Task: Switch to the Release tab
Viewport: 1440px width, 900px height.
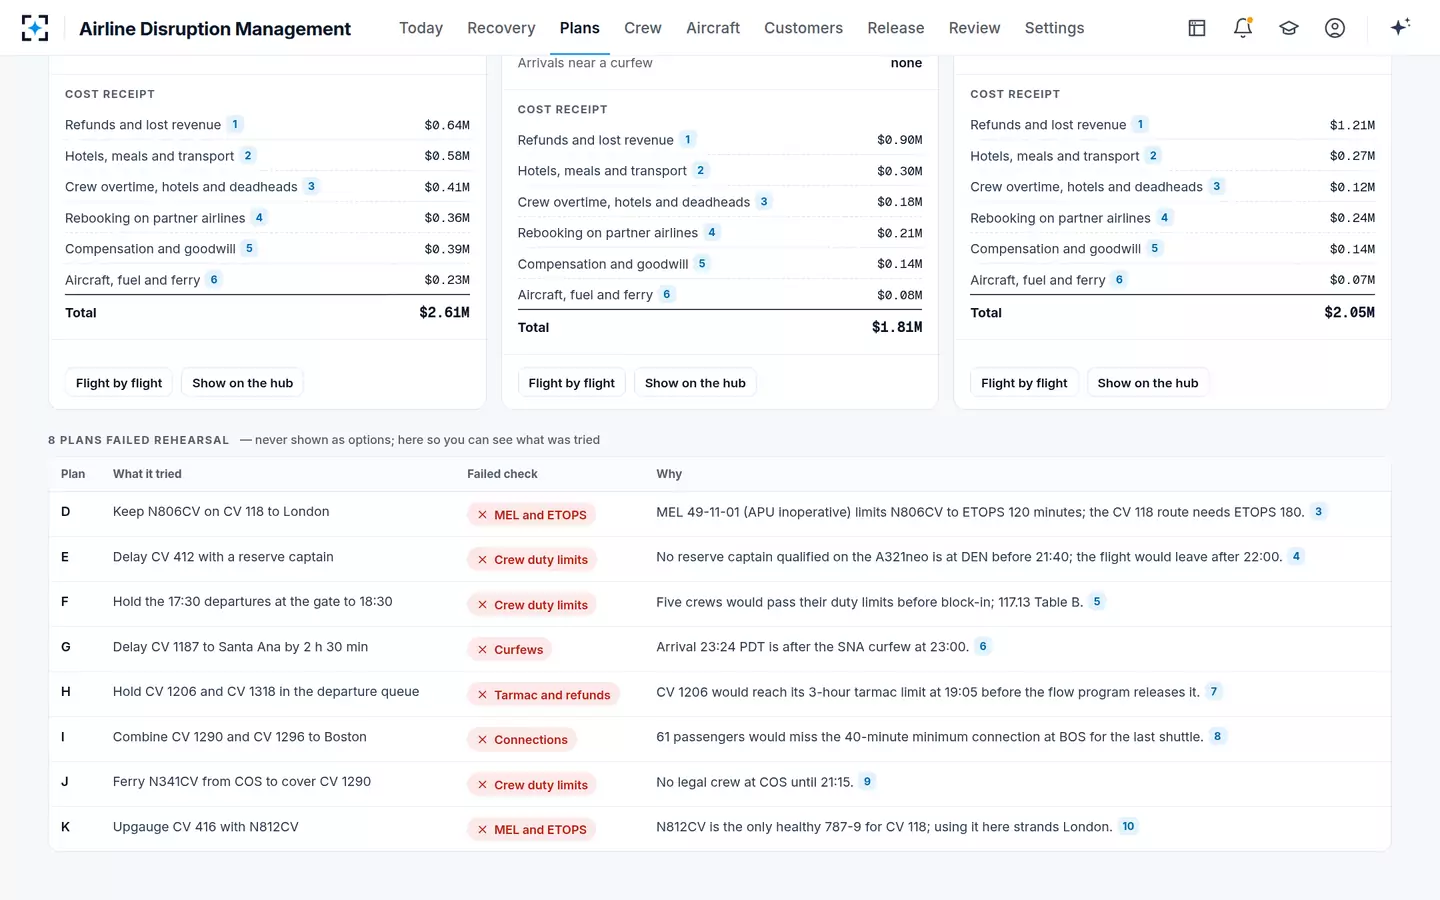Action: click(896, 28)
